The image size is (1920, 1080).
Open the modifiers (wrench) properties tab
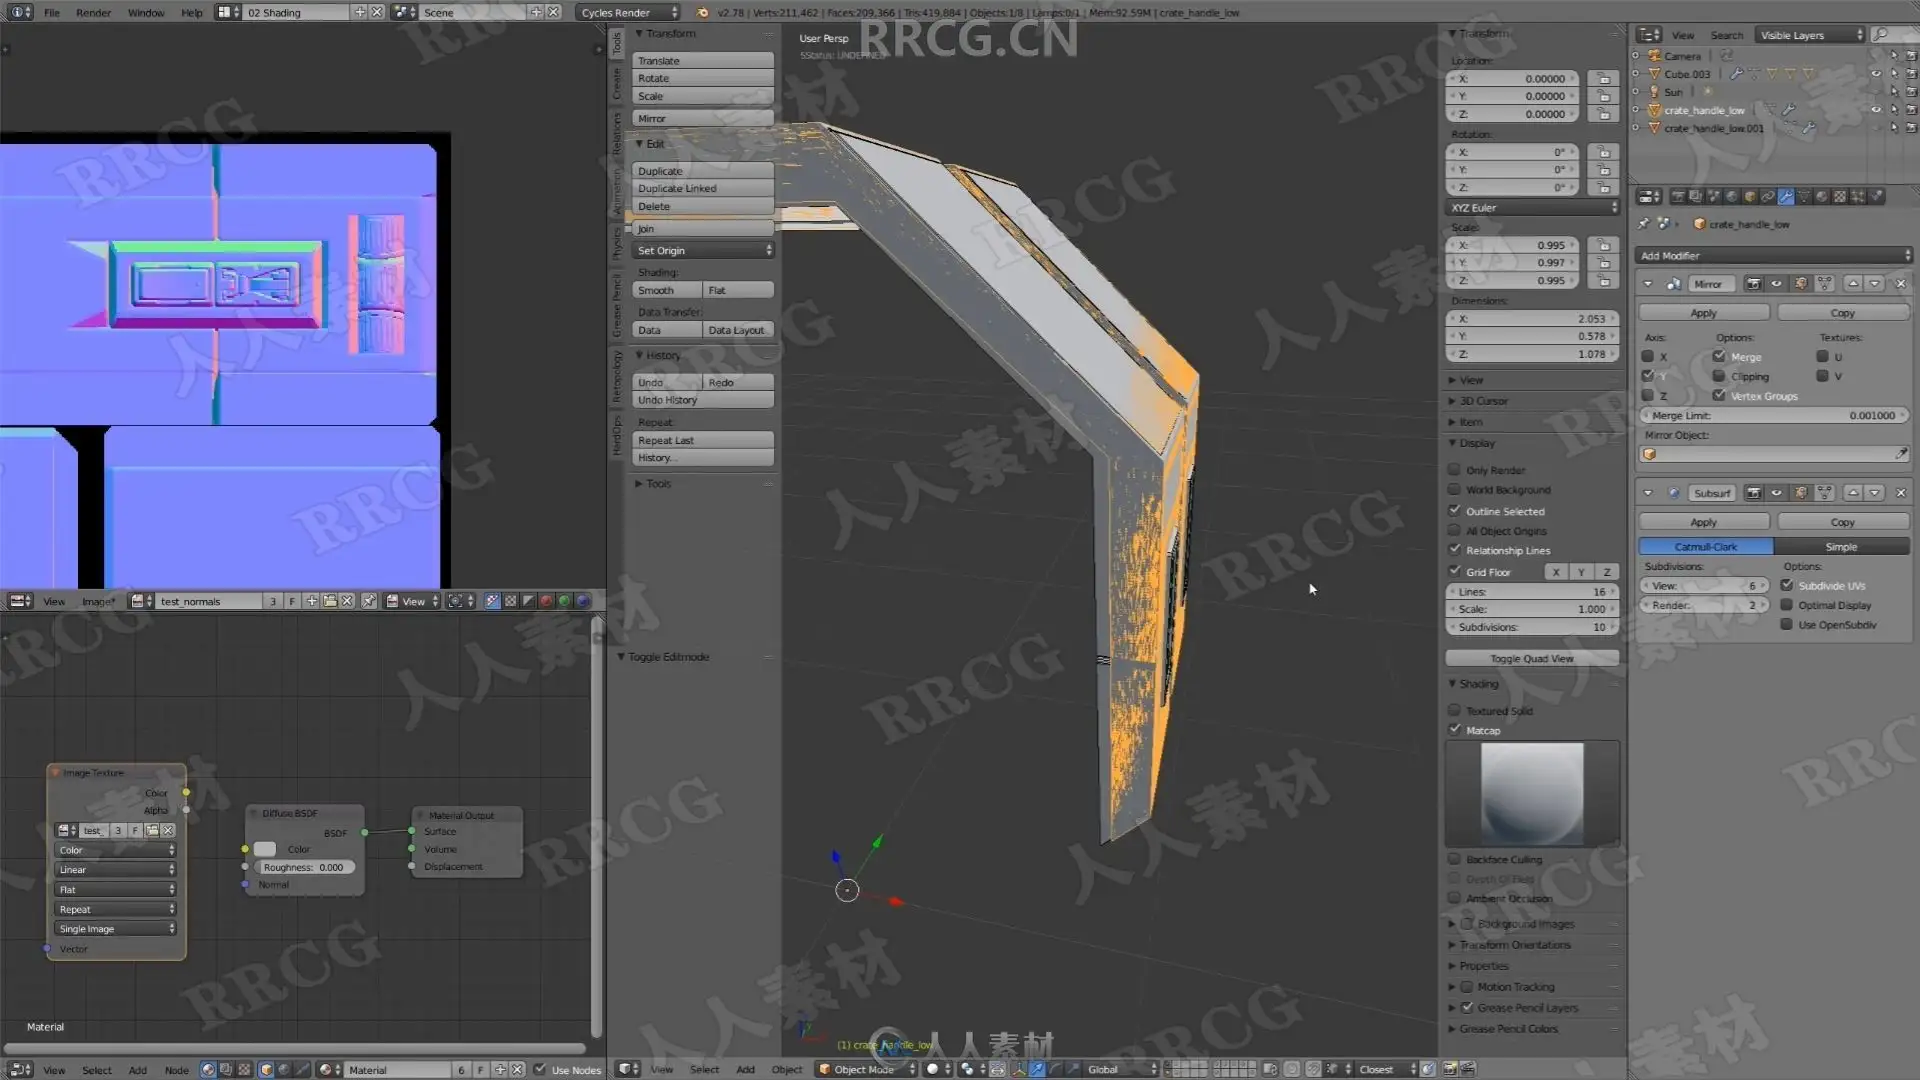point(1786,196)
